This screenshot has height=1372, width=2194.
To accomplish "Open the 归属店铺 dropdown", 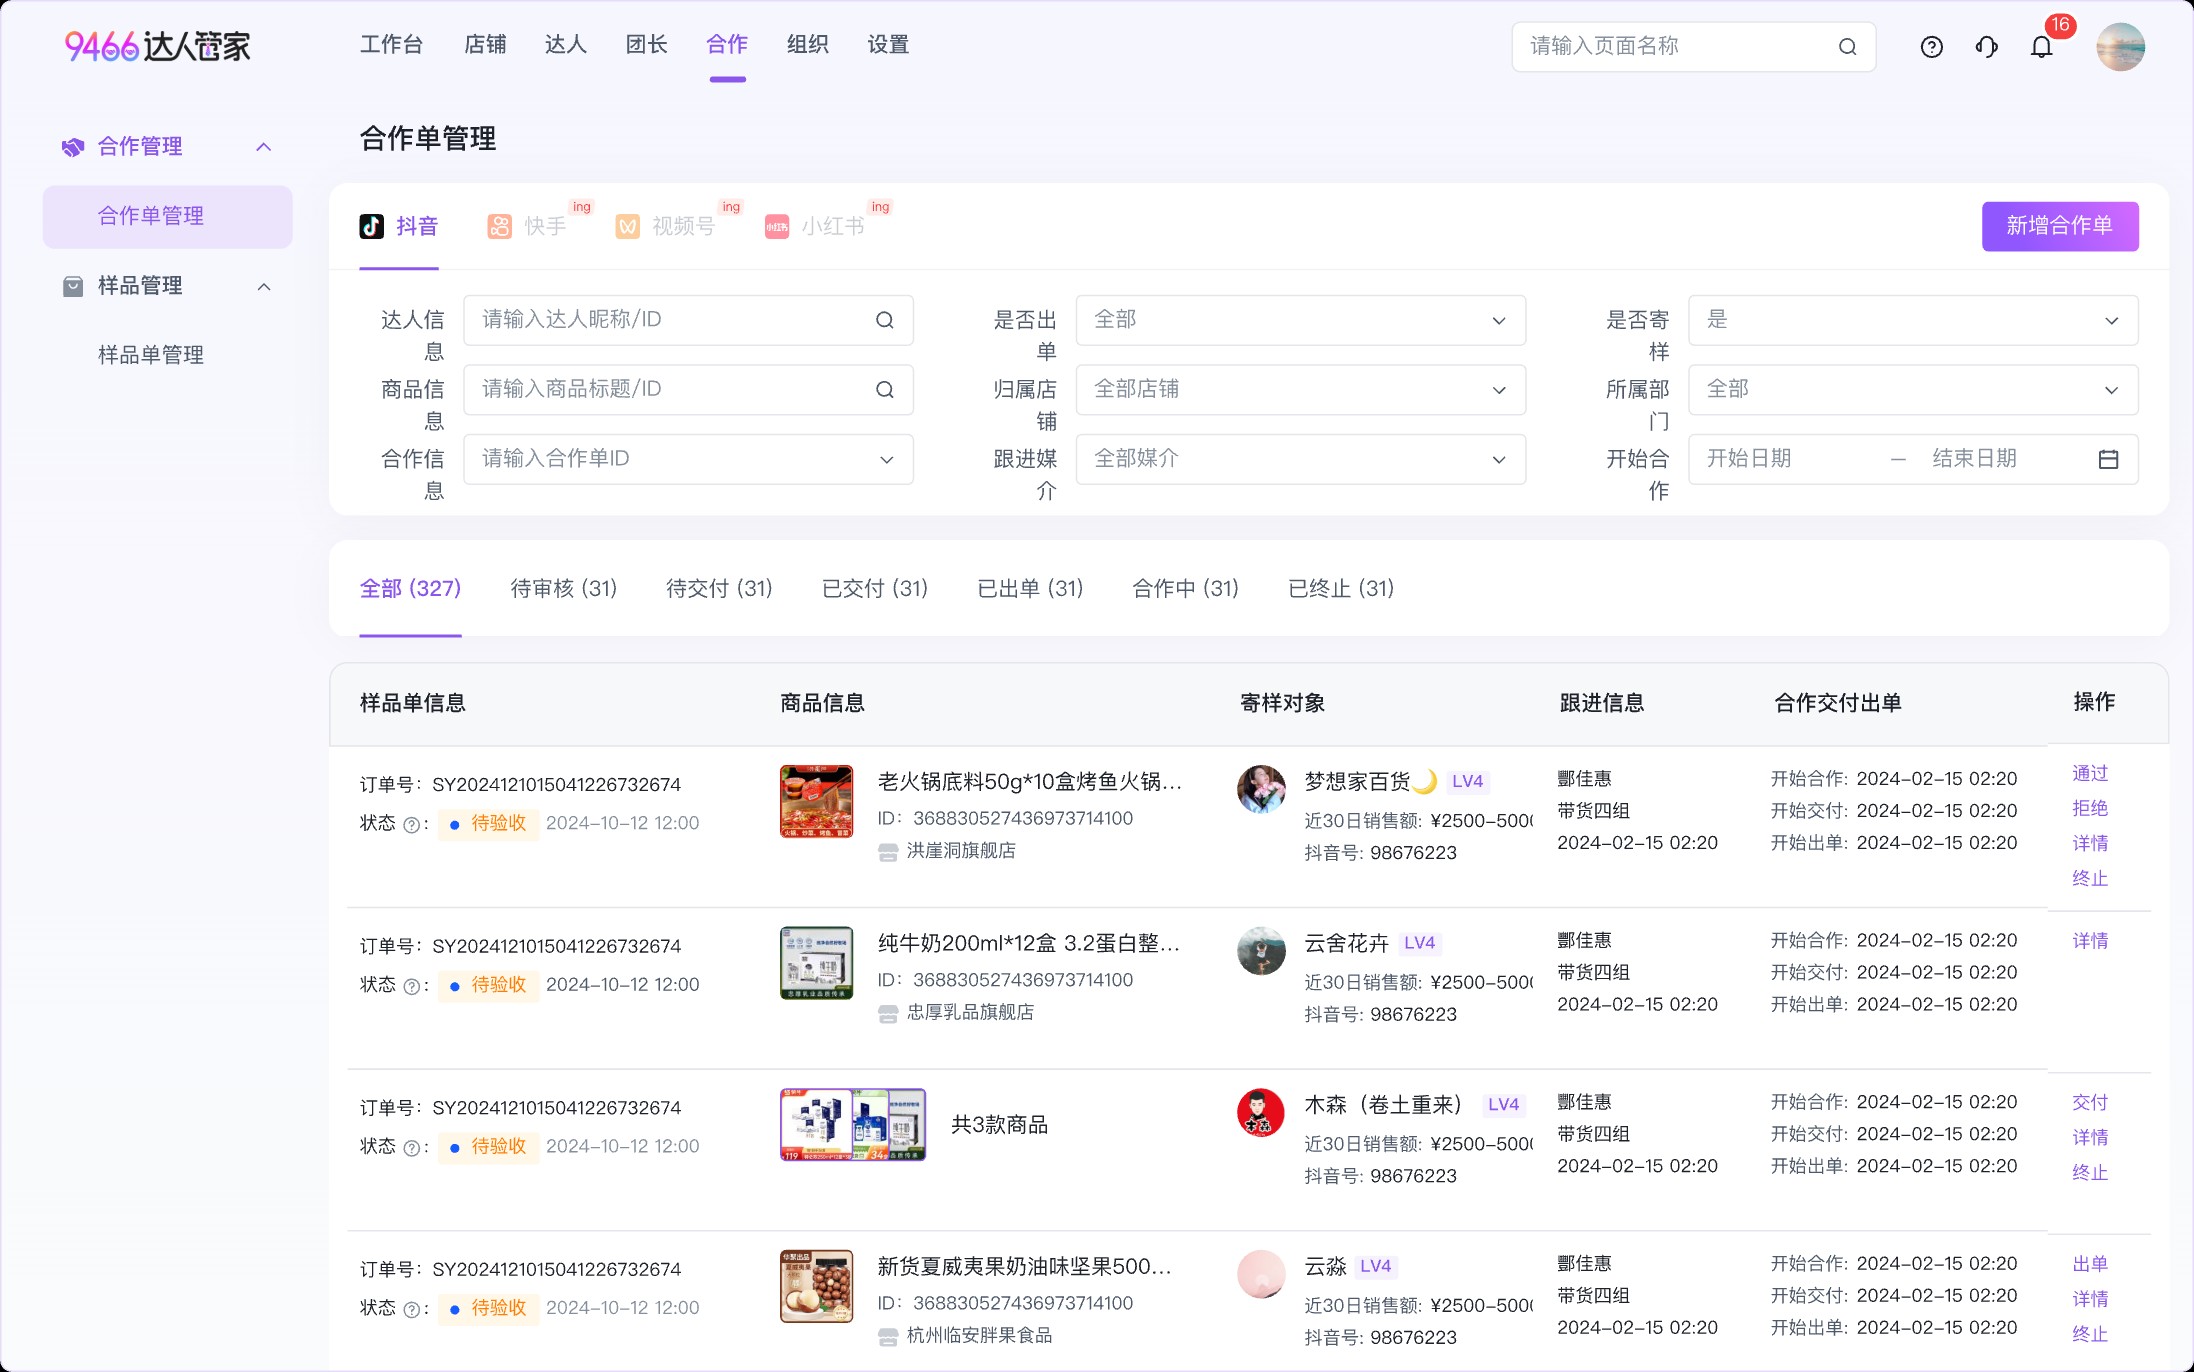I will click(x=1300, y=389).
